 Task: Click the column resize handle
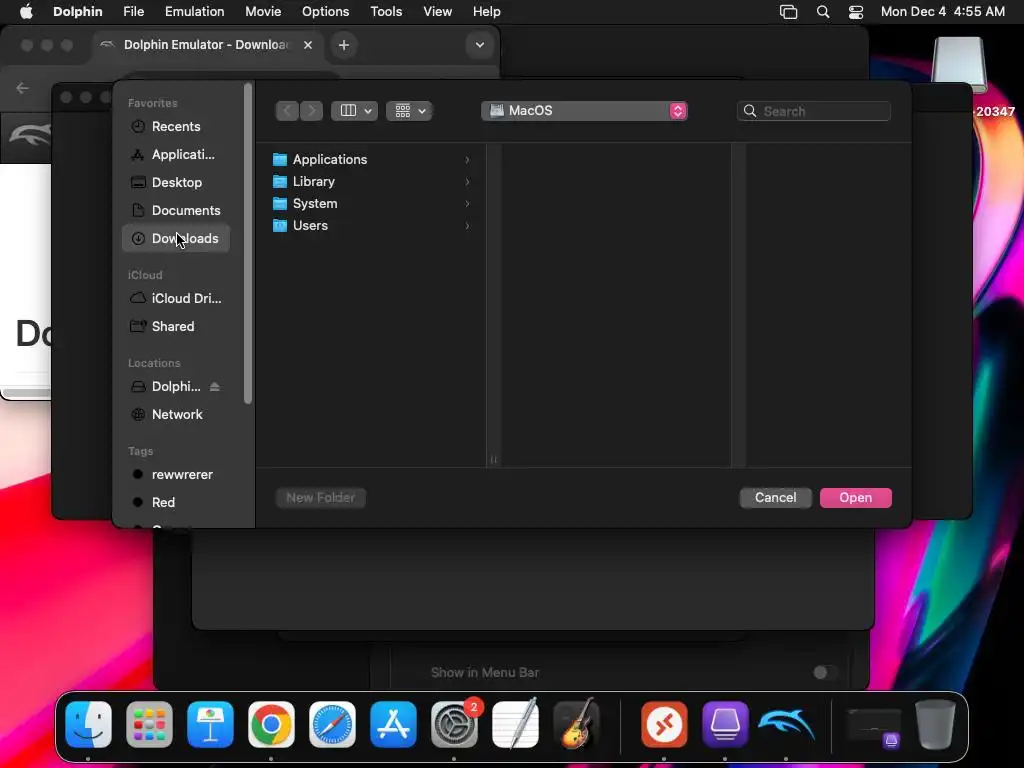pos(494,460)
